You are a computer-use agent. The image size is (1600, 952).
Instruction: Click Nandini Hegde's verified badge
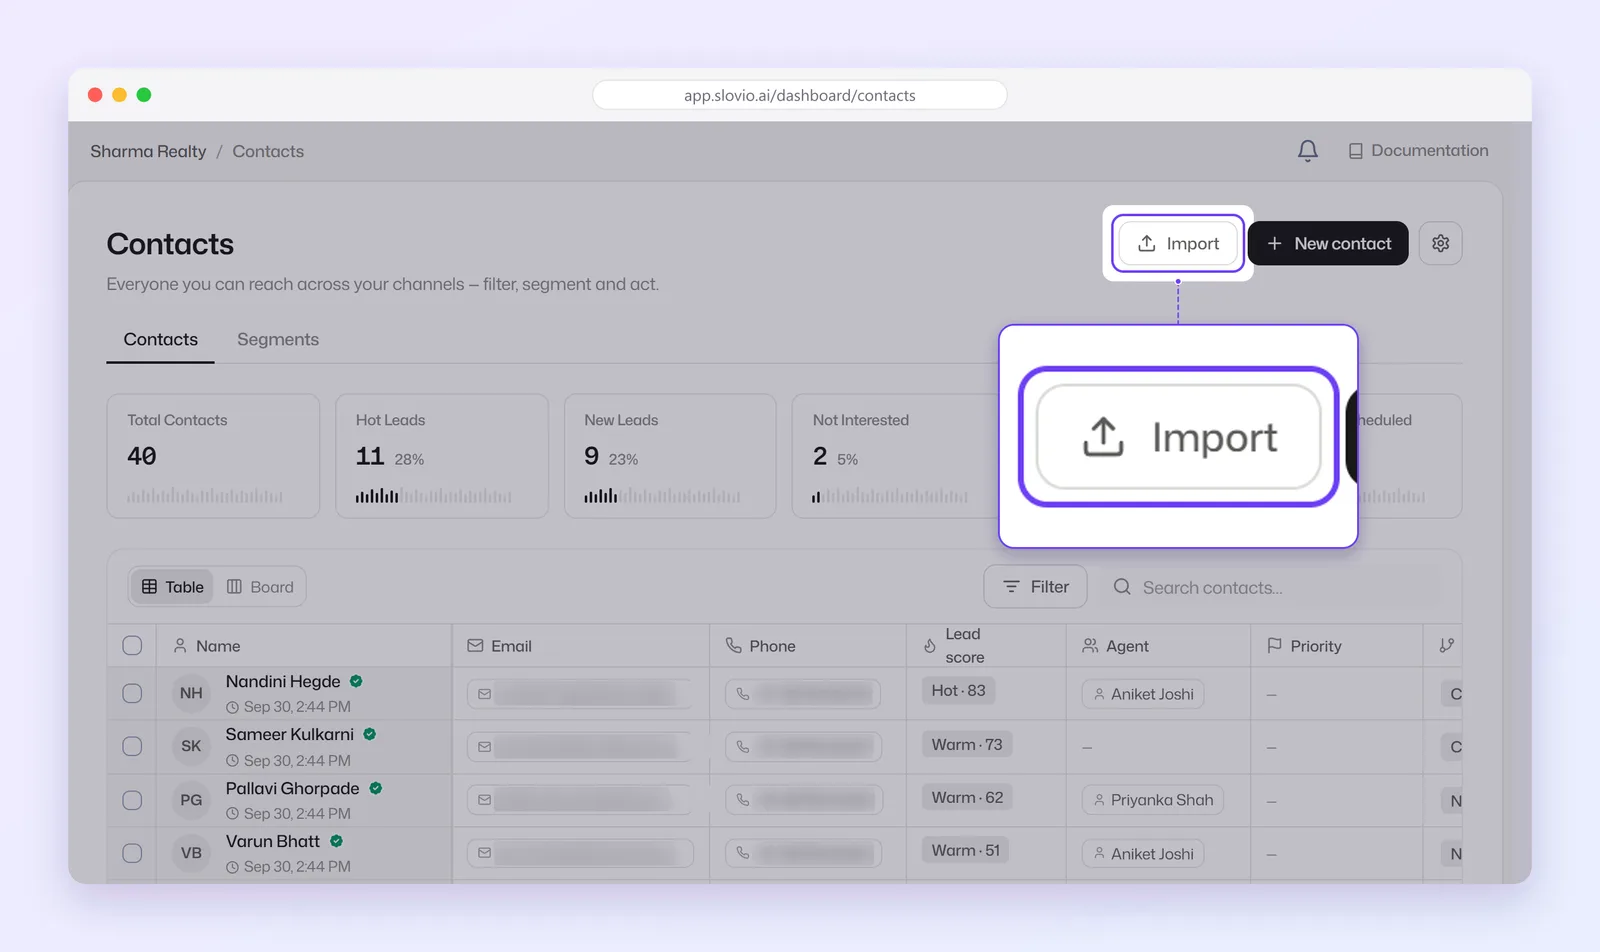coord(356,681)
